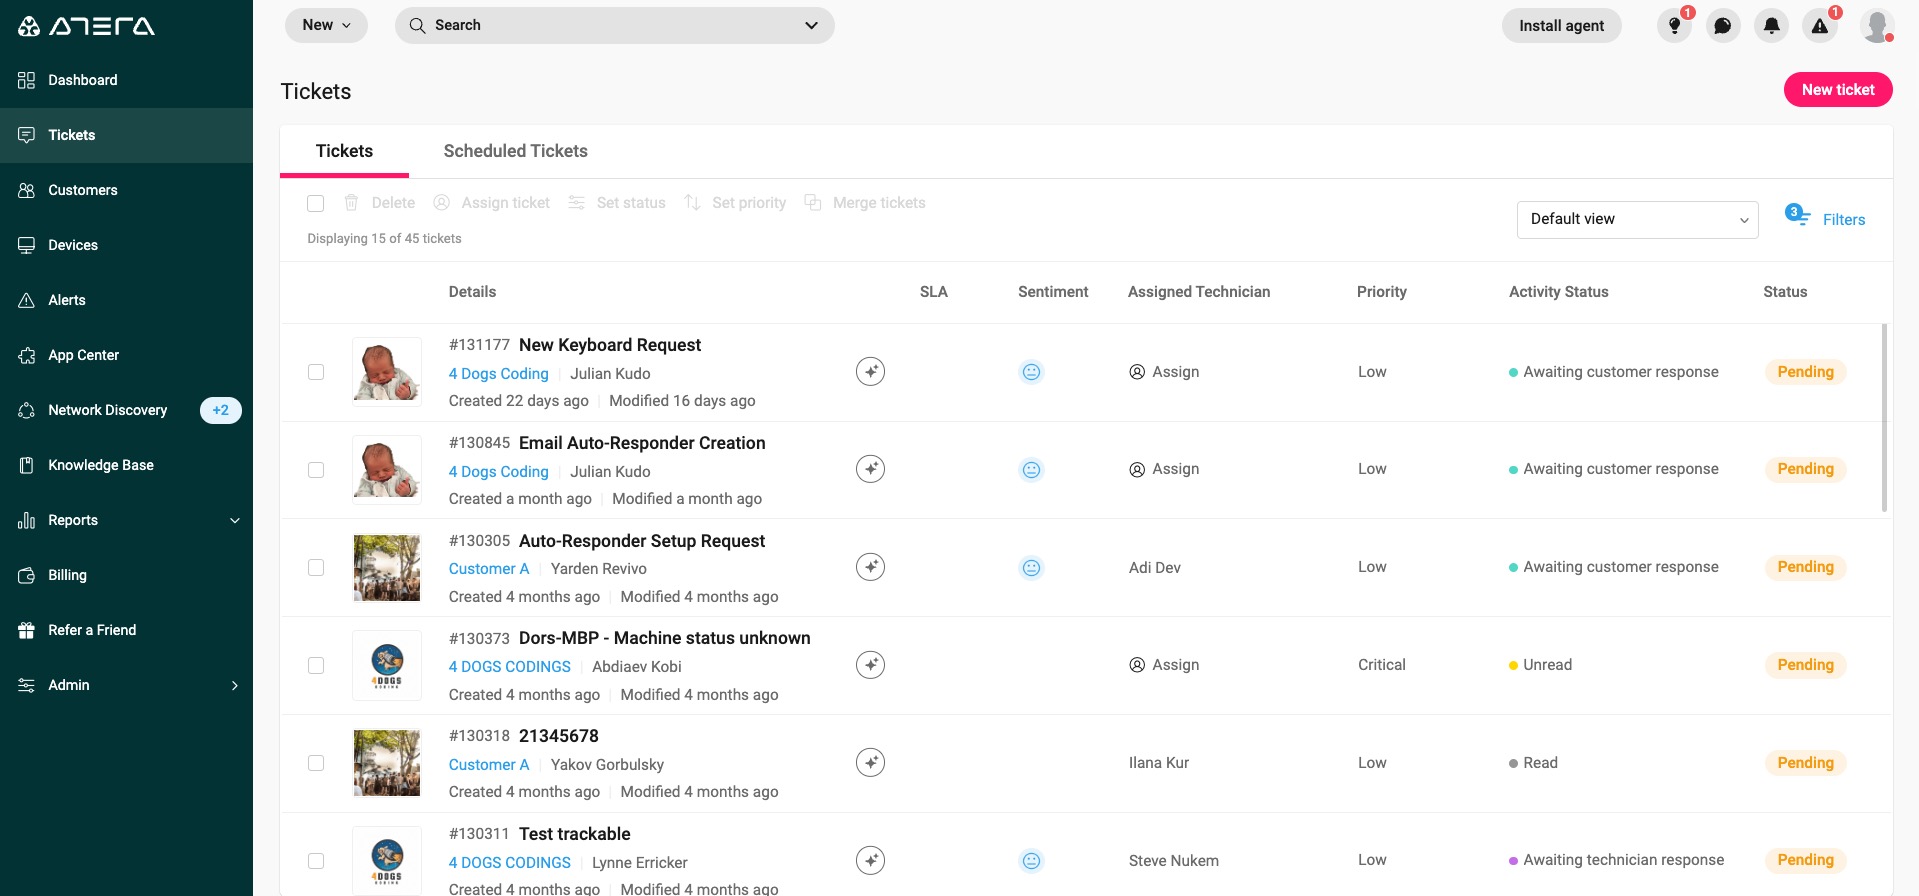
Task: Expand the Admin sidebar menu
Action: (126, 685)
